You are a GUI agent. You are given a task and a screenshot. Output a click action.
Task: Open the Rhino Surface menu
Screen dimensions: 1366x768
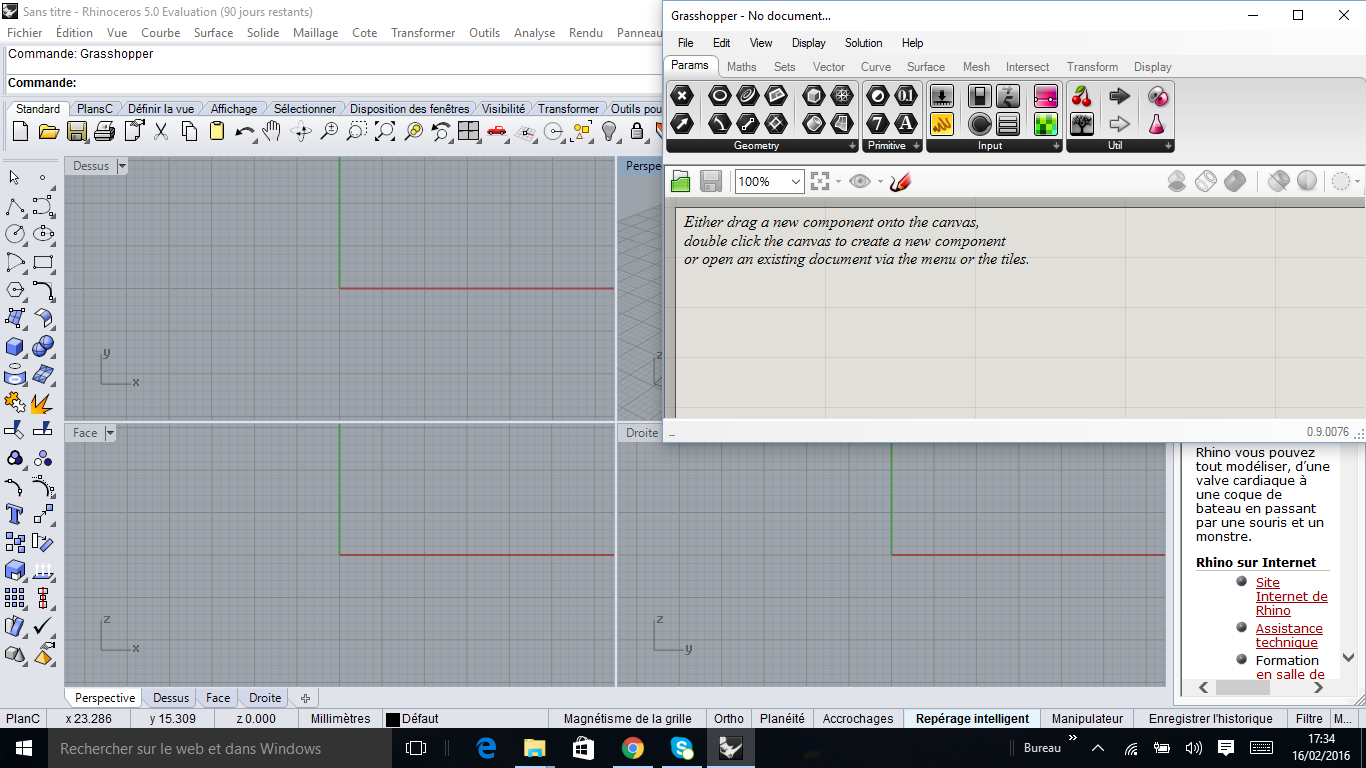coord(213,33)
